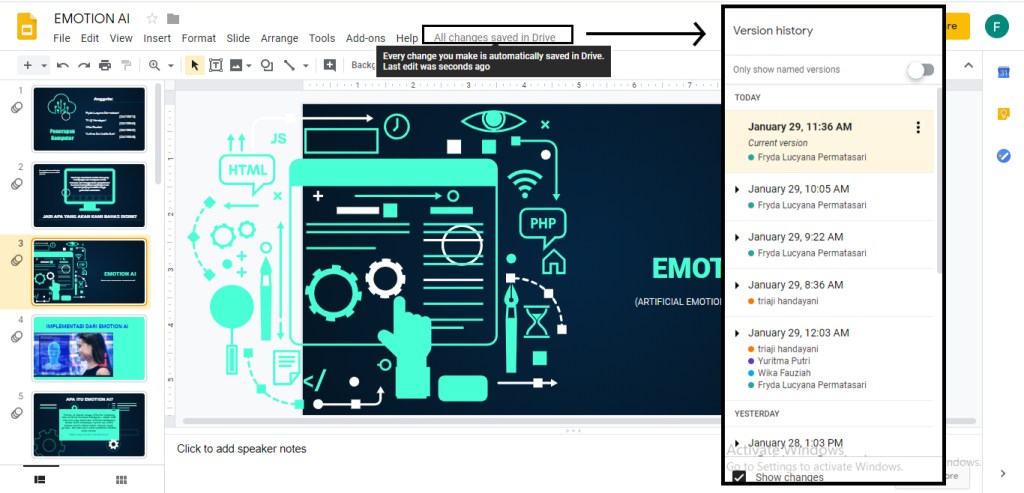Switch to grid view of slides
The image size is (1024, 493).
121,480
